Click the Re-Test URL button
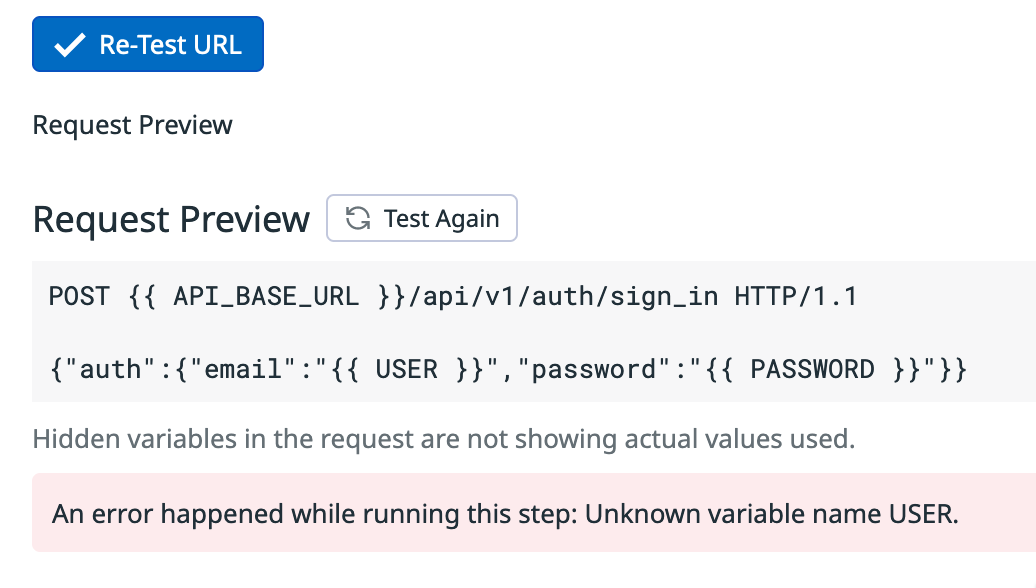The image size is (1036, 588). click(148, 44)
